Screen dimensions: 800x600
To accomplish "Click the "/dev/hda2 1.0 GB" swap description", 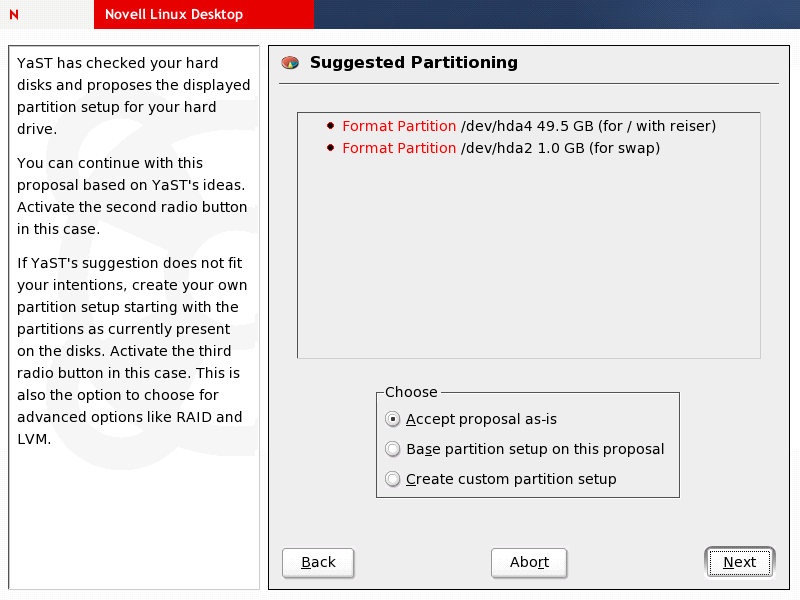I will point(560,148).
